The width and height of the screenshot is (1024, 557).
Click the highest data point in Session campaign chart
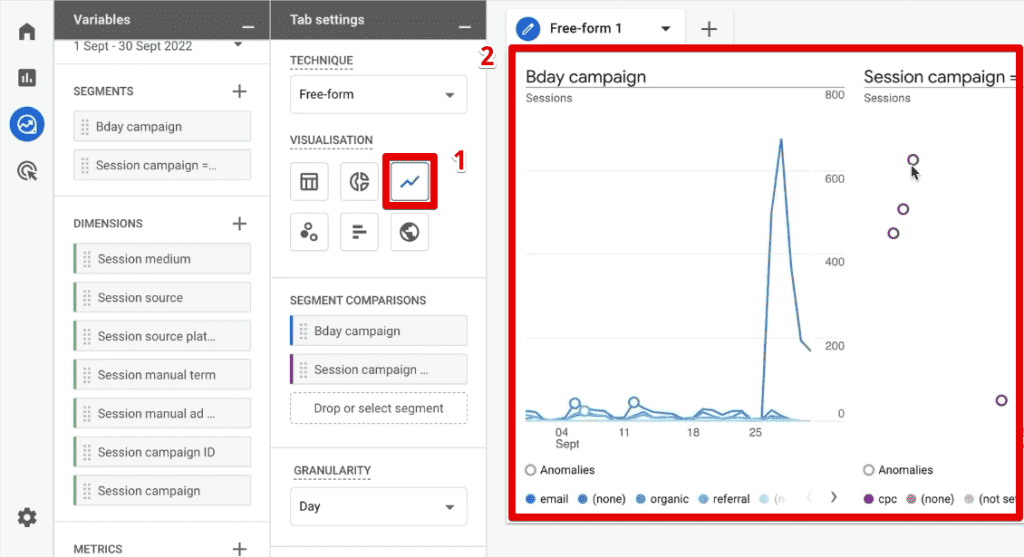pyautogui.click(x=913, y=160)
